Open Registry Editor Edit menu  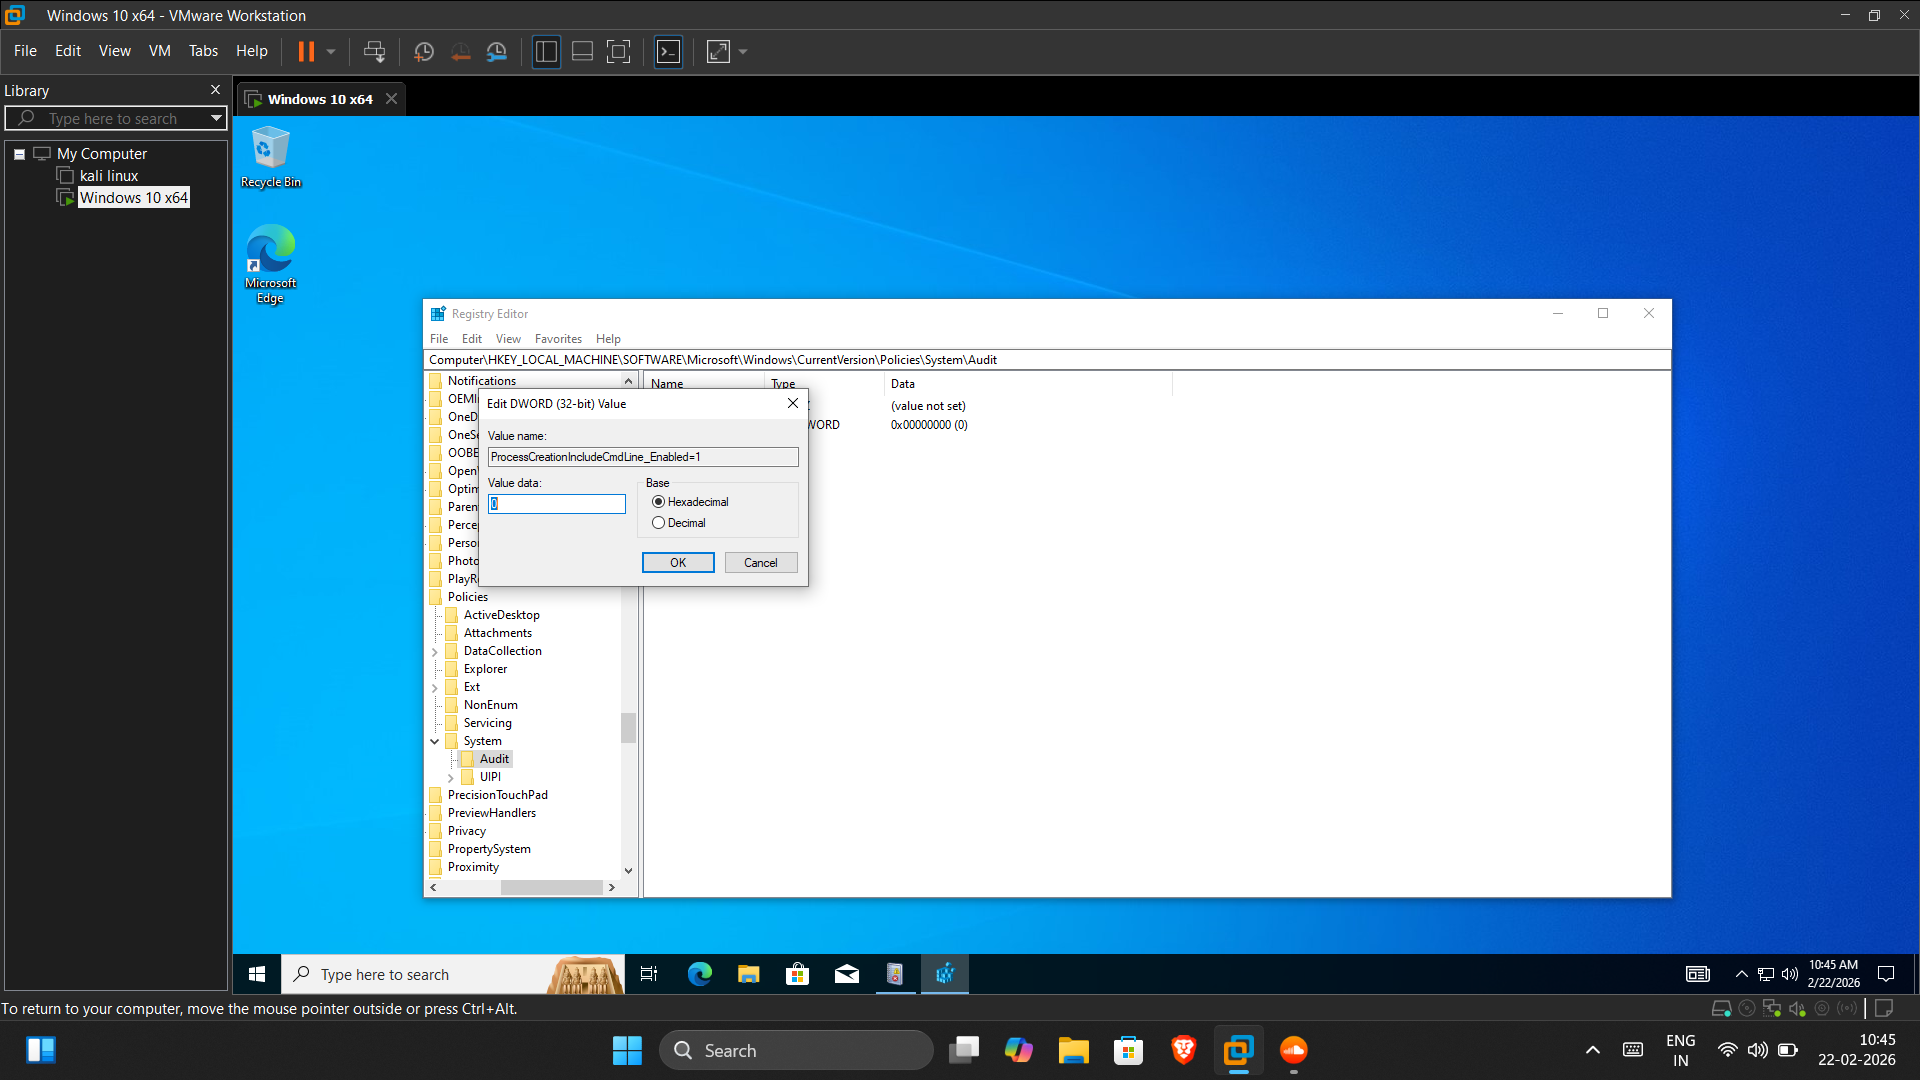point(472,339)
